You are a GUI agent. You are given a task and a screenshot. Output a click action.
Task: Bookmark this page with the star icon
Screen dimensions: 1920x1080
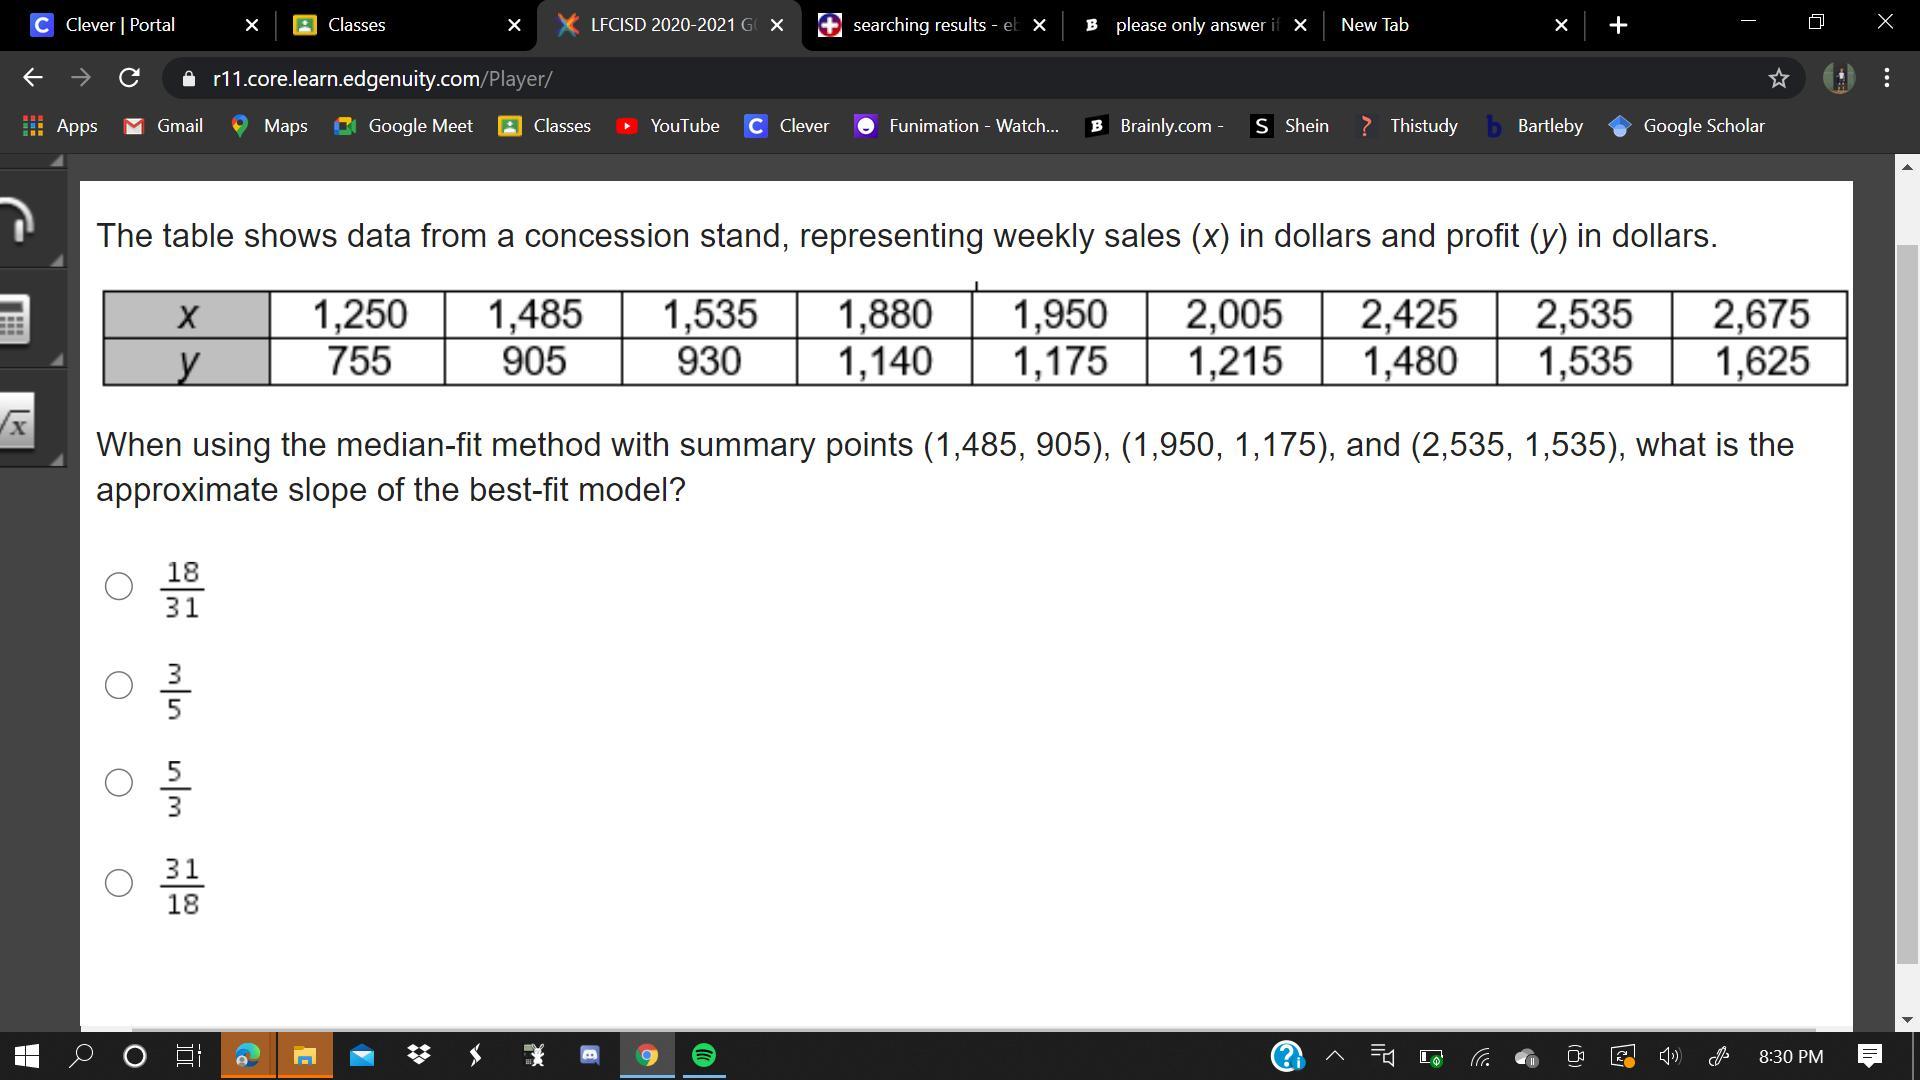1778,78
